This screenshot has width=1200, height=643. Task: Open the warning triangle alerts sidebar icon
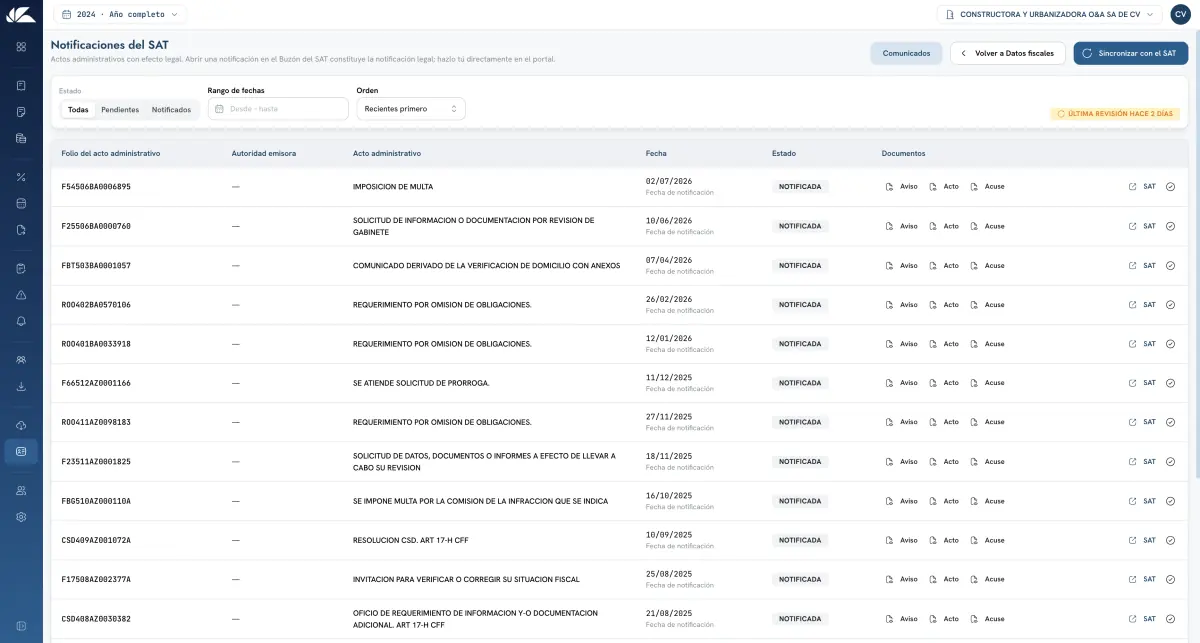coord(21,295)
